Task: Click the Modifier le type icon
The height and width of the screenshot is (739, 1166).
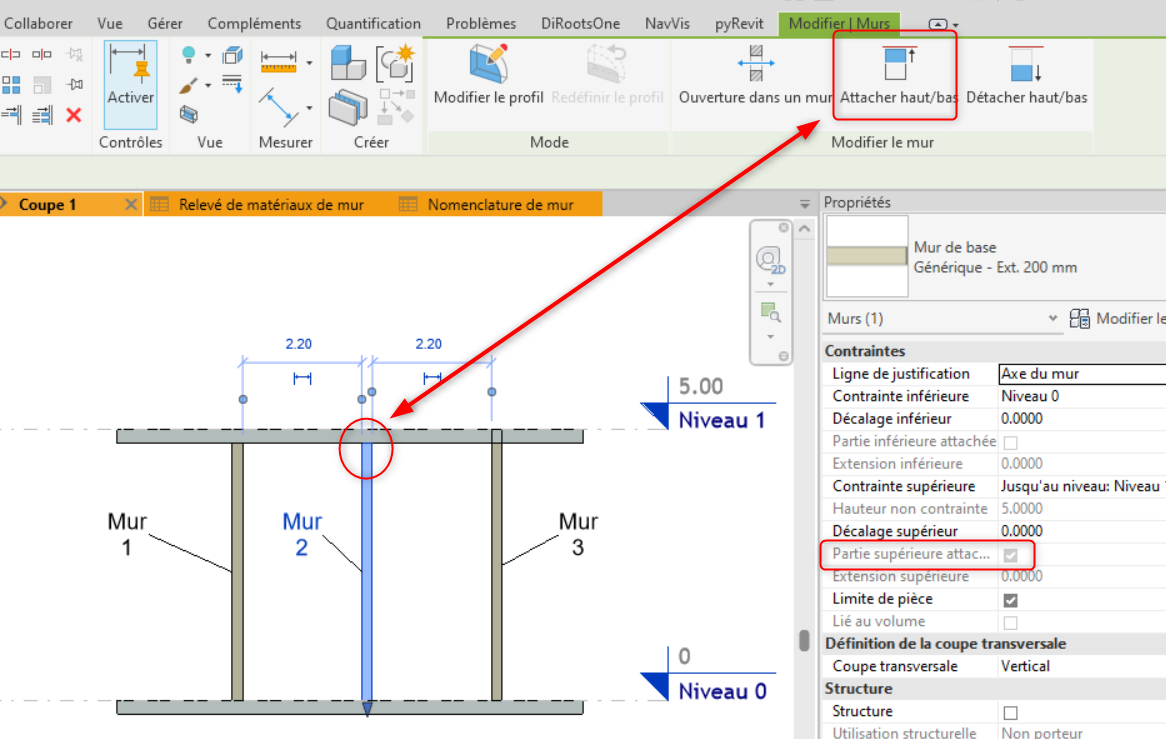Action: (x=1080, y=319)
